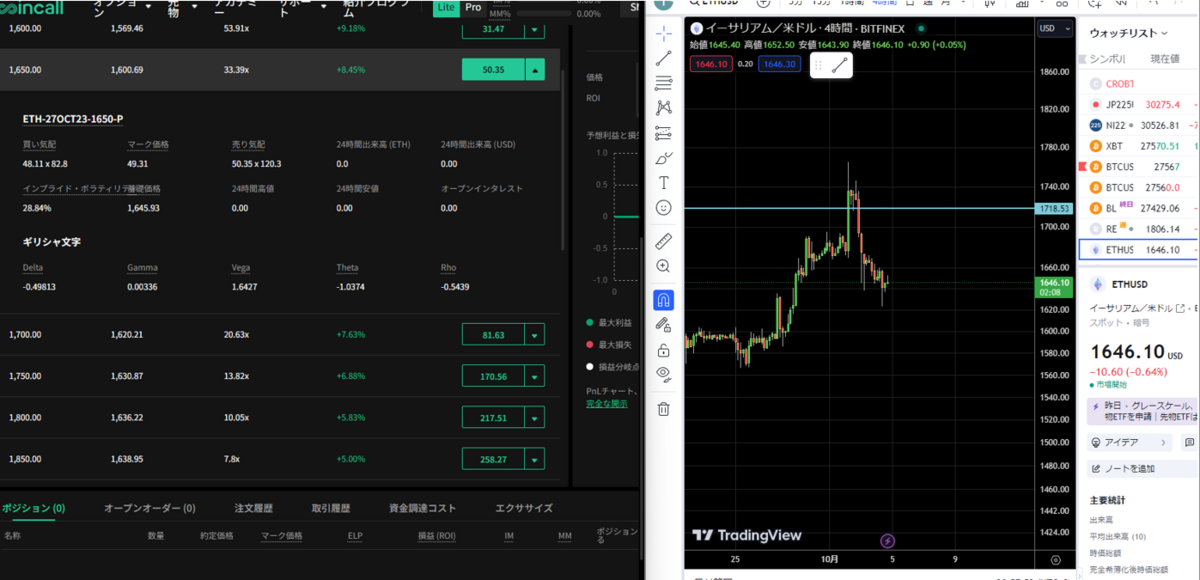
Task: Open the アイデア button in details panel
Action: pos(1130,442)
